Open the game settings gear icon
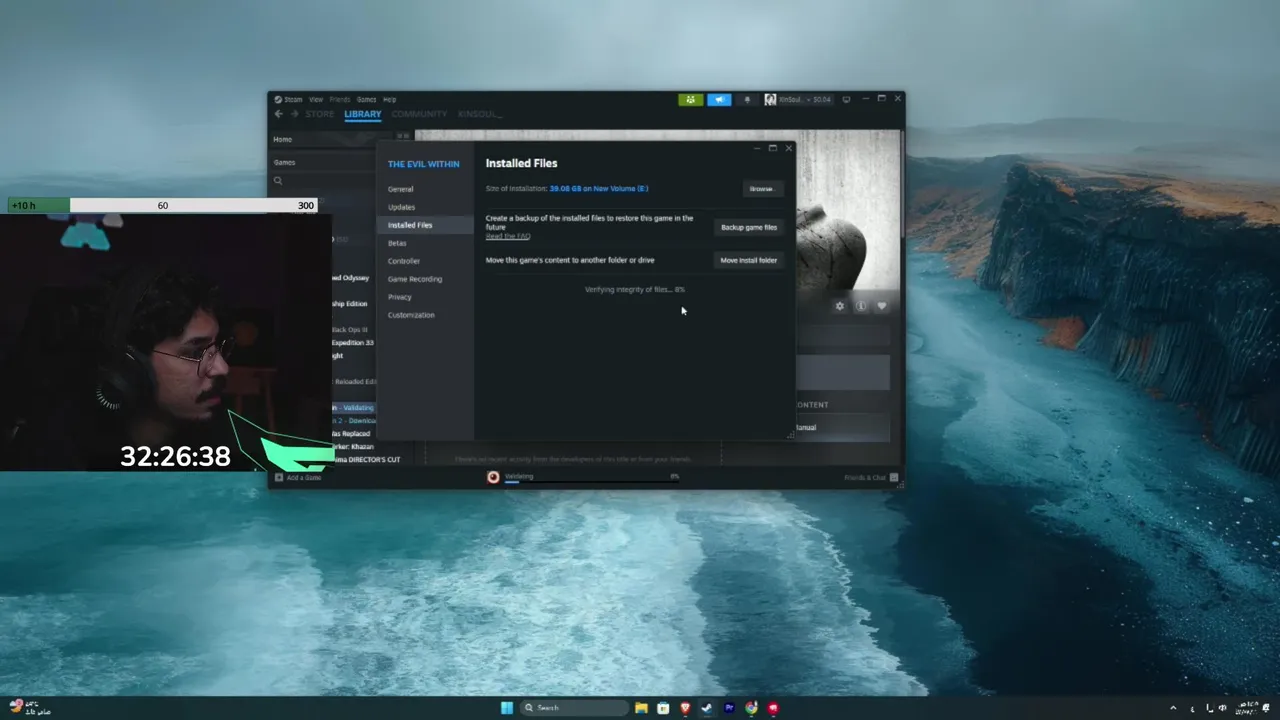Screen dimensions: 1280x720 [839, 306]
